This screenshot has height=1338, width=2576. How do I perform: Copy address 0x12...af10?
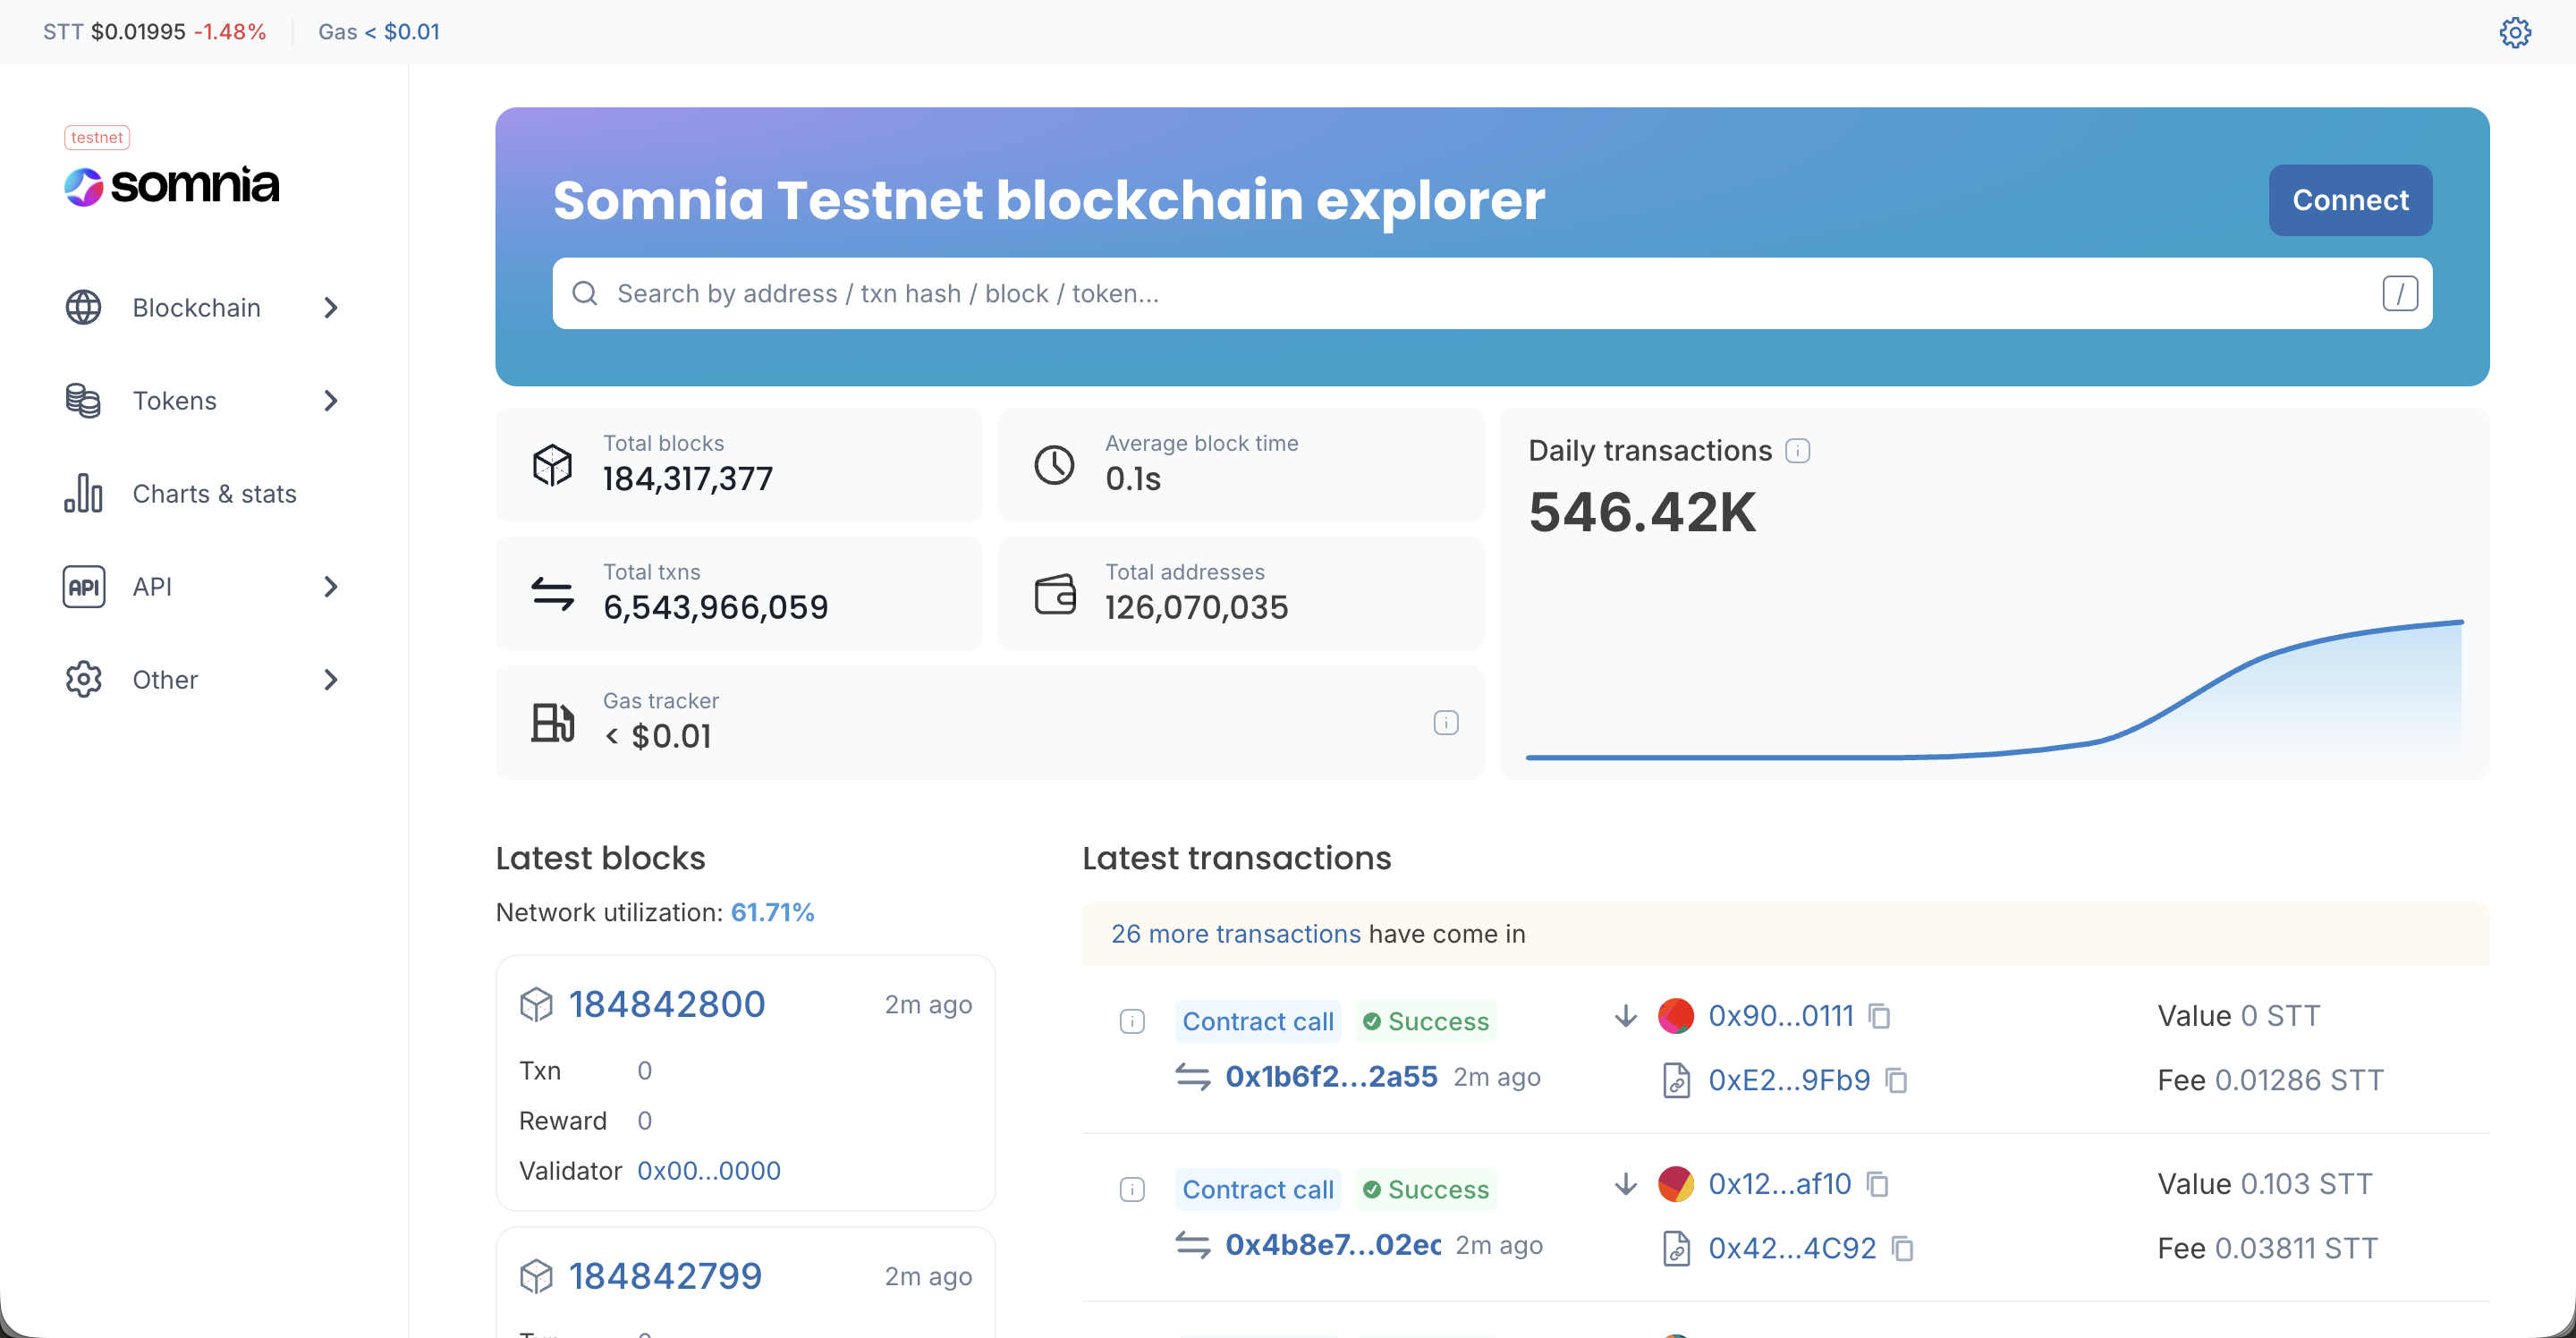[1877, 1184]
